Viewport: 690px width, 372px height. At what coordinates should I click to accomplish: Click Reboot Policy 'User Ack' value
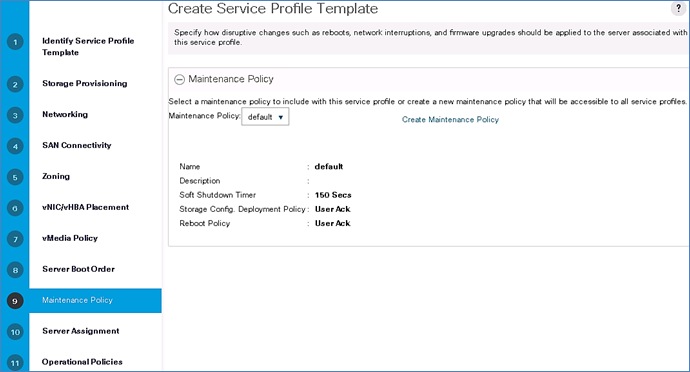[333, 223]
